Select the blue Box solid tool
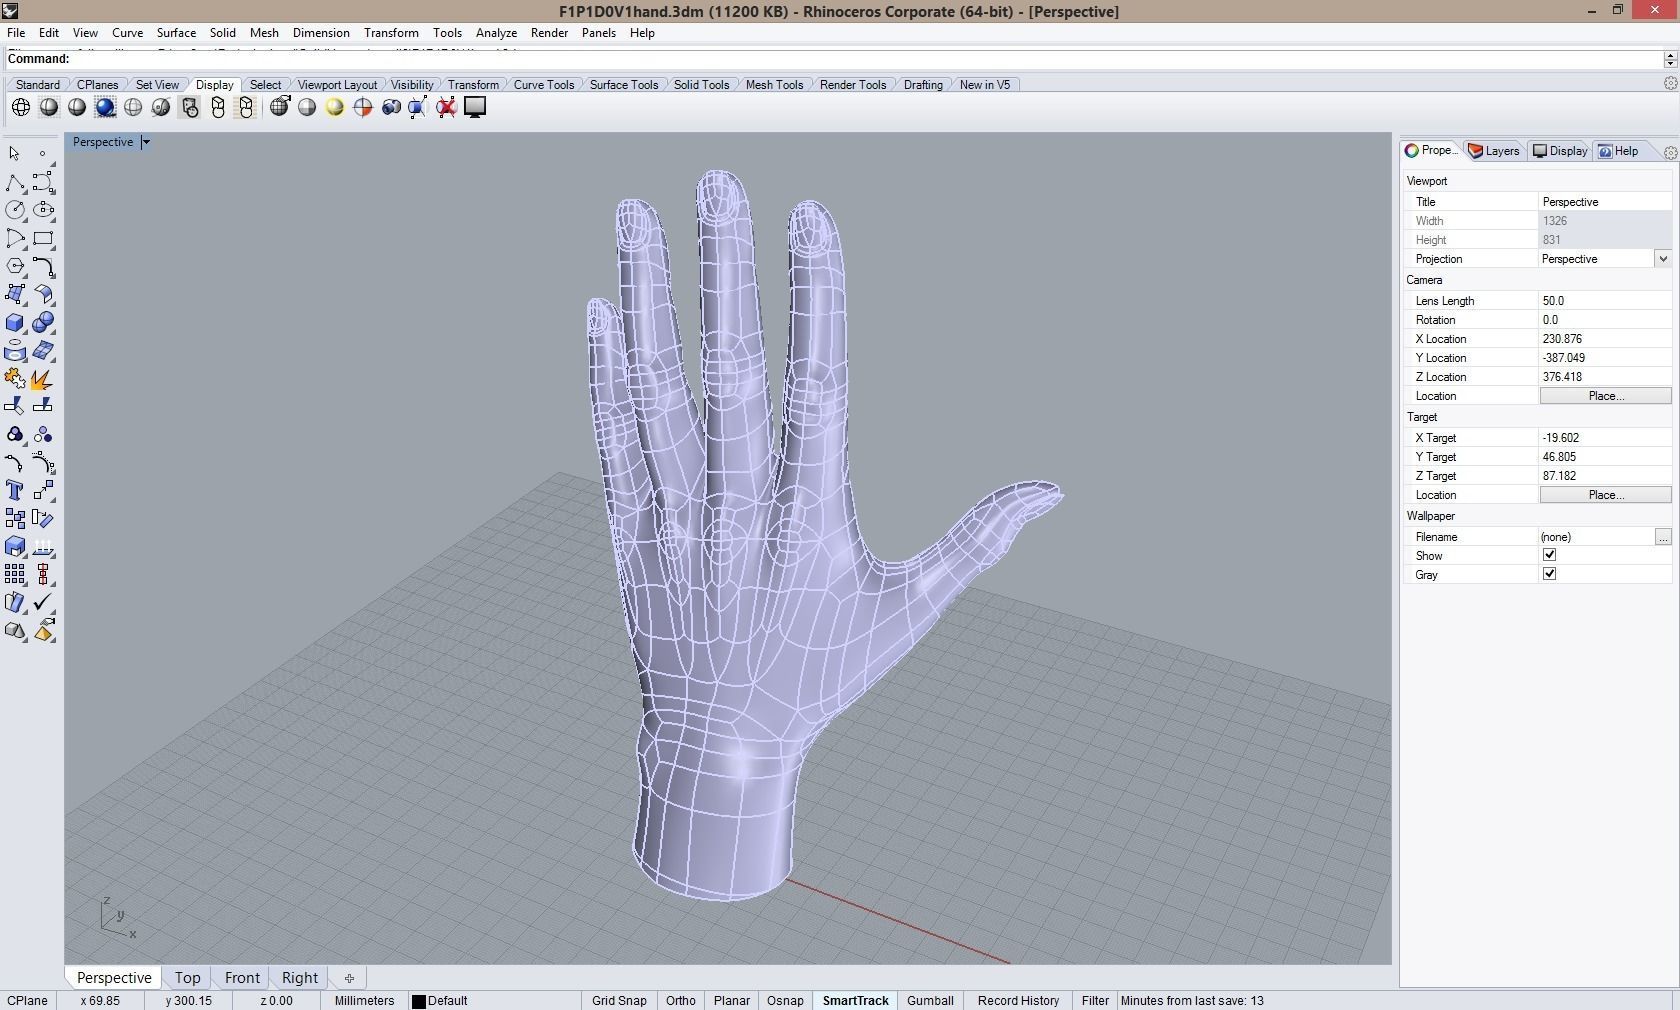Screen dimensions: 1680x1010 coord(15,322)
